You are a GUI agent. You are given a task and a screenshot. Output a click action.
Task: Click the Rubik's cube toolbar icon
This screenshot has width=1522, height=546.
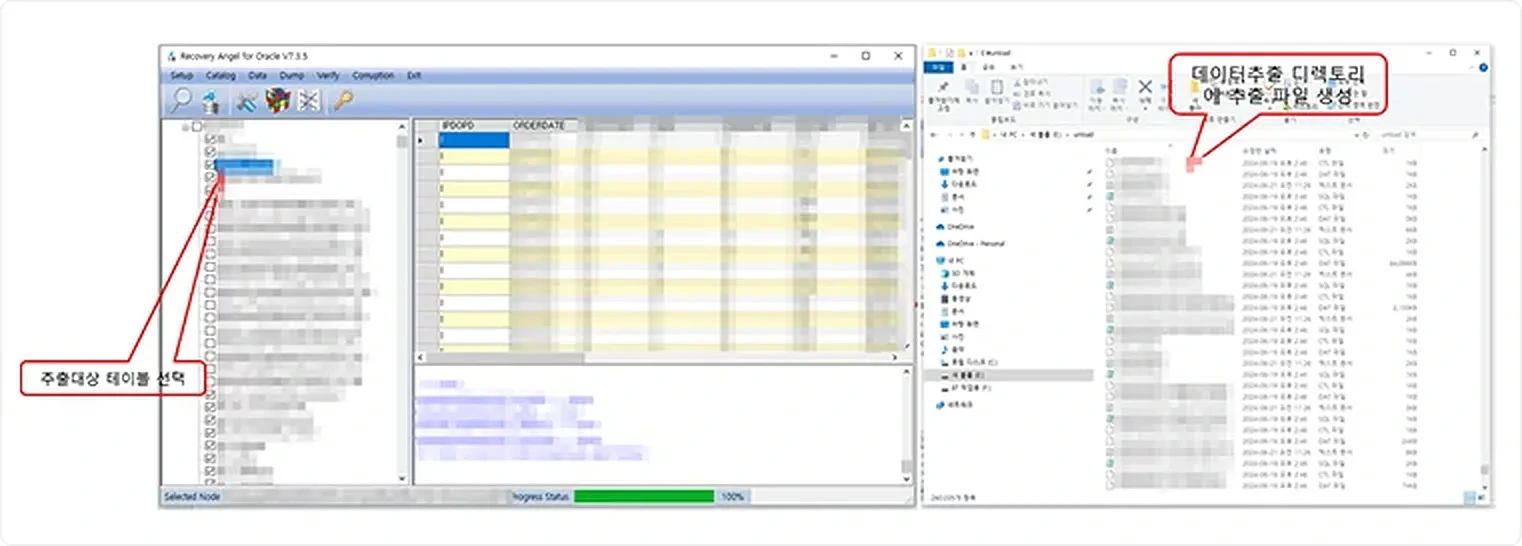278,101
